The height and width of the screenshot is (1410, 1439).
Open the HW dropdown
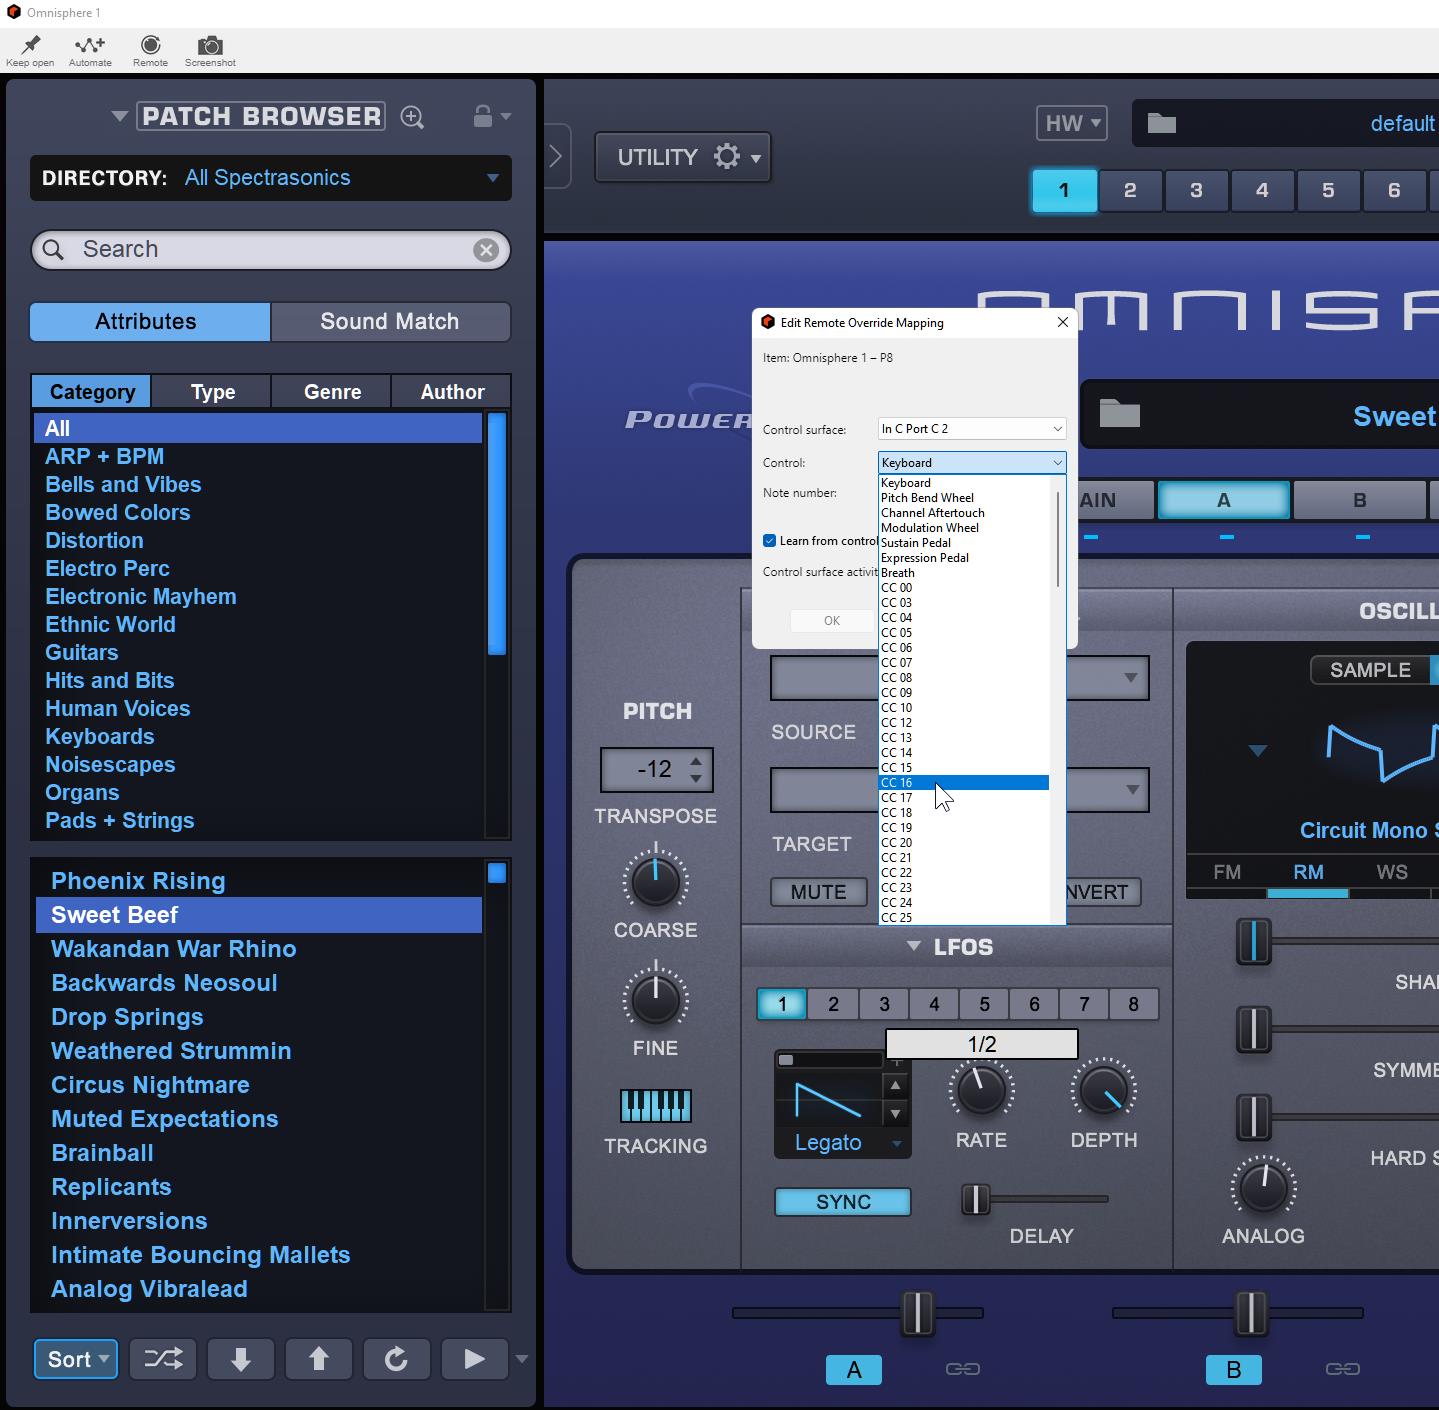[x=1072, y=123]
